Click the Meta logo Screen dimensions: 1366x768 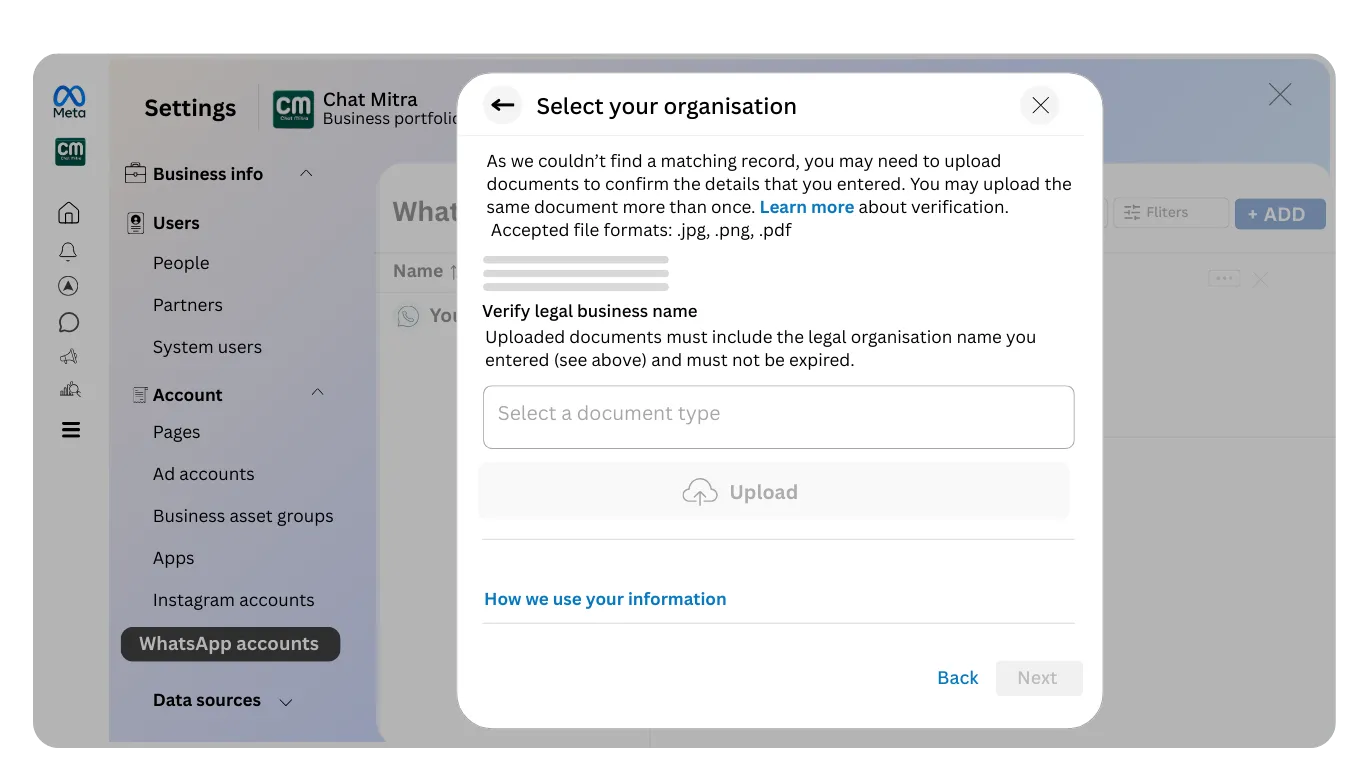(68, 98)
